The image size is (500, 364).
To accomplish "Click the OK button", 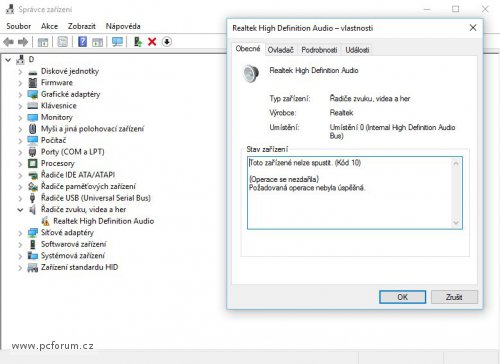I will pyautogui.click(x=402, y=297).
